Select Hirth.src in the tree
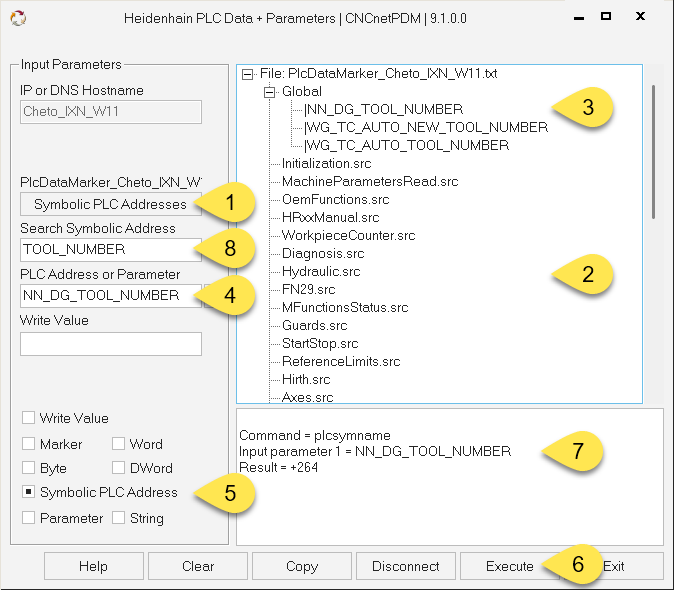 (x=306, y=380)
